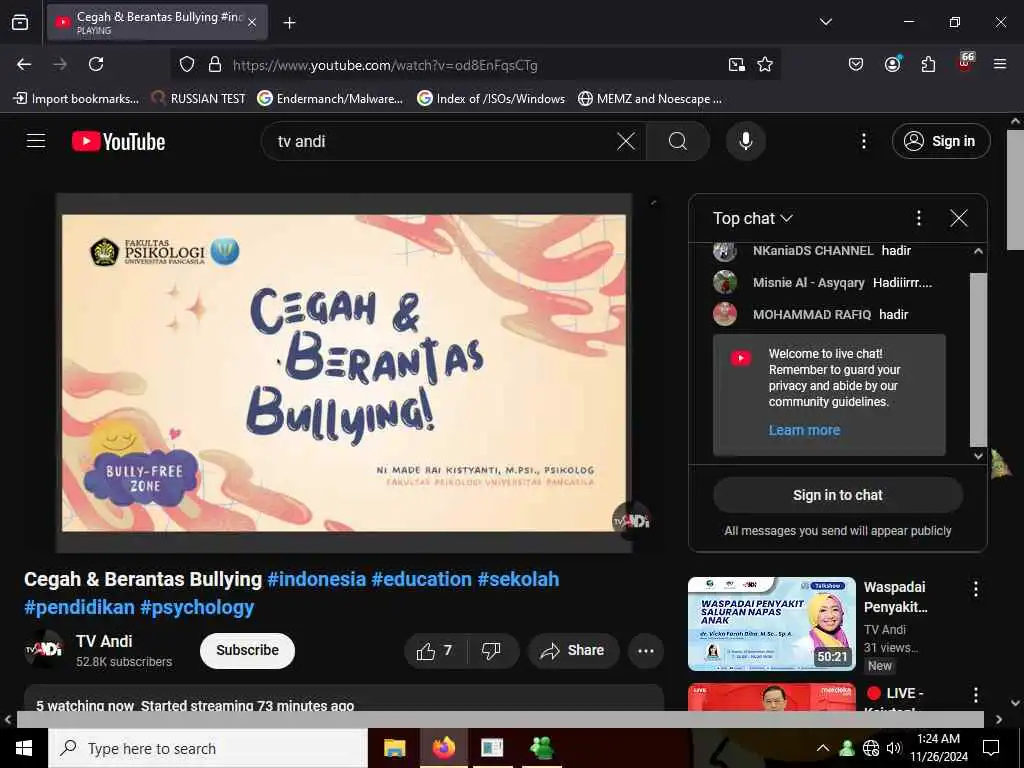The height and width of the screenshot is (768, 1024).
Task: Click the chat scrollbar up arrow
Action: (978, 251)
